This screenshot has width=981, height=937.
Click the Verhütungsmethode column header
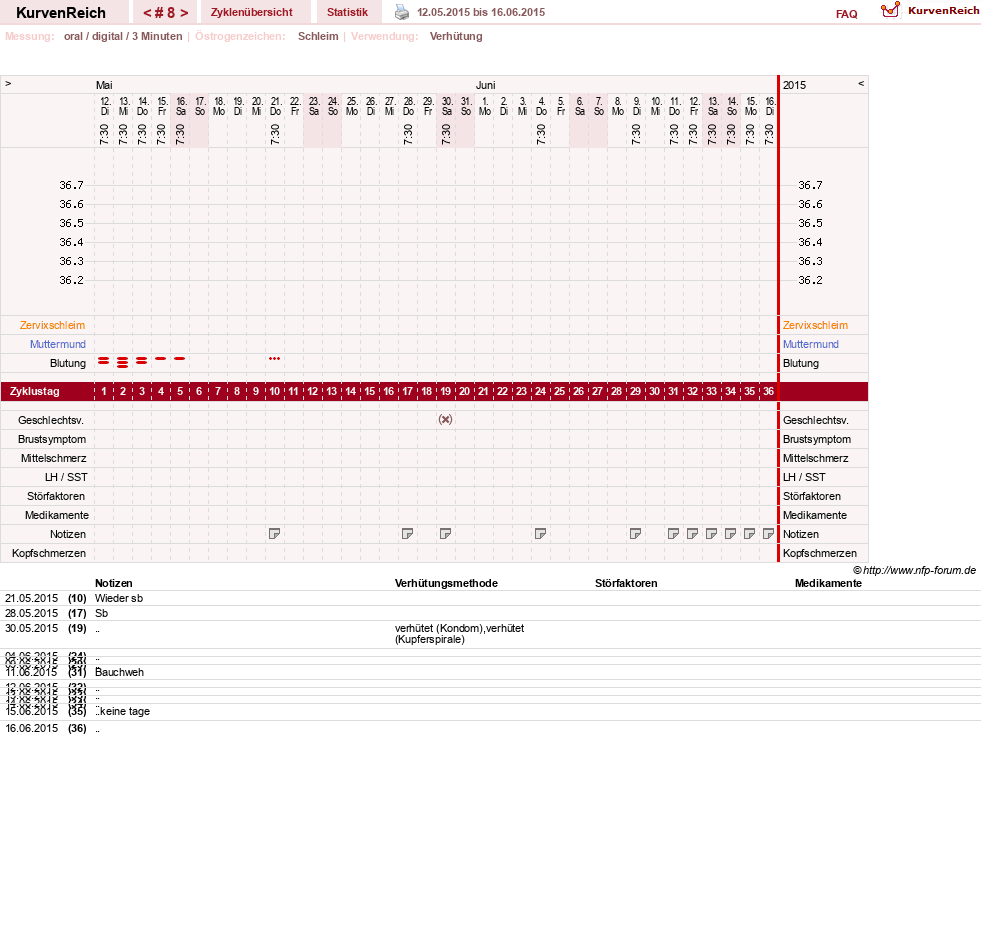click(446, 583)
